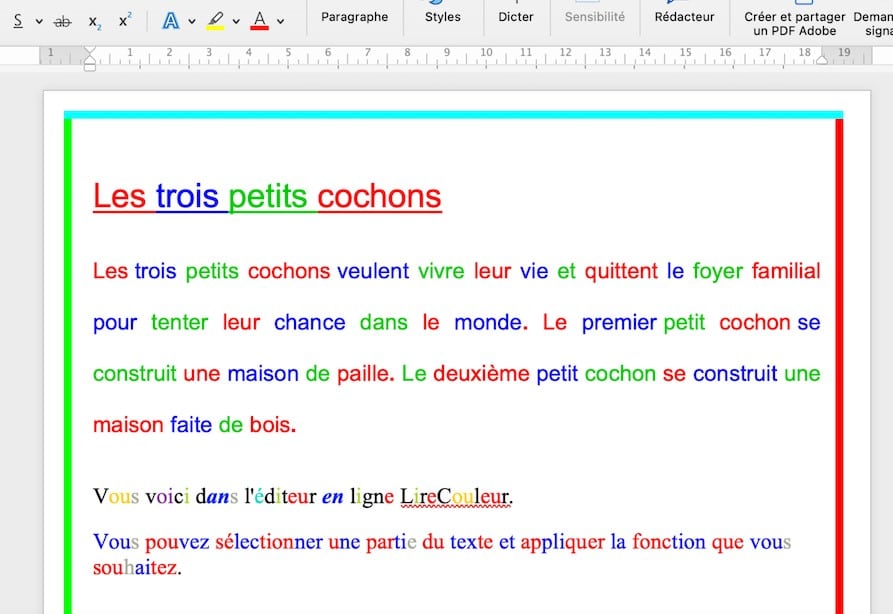The width and height of the screenshot is (893, 614).
Task: Open the Paragraphe group
Action: coord(354,17)
